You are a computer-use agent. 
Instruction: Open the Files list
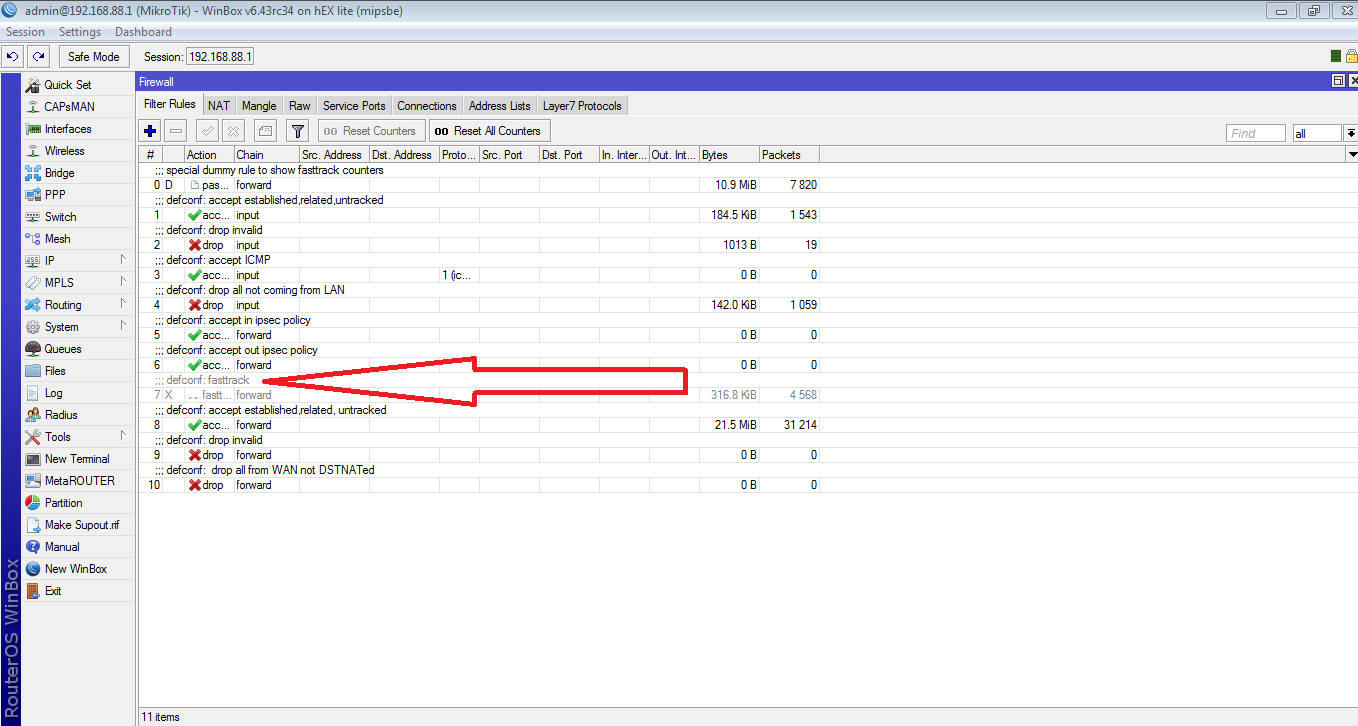pyautogui.click(x=55, y=371)
